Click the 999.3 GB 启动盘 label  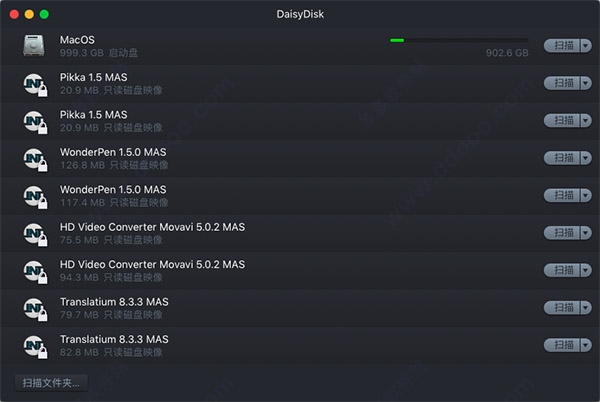point(99,53)
